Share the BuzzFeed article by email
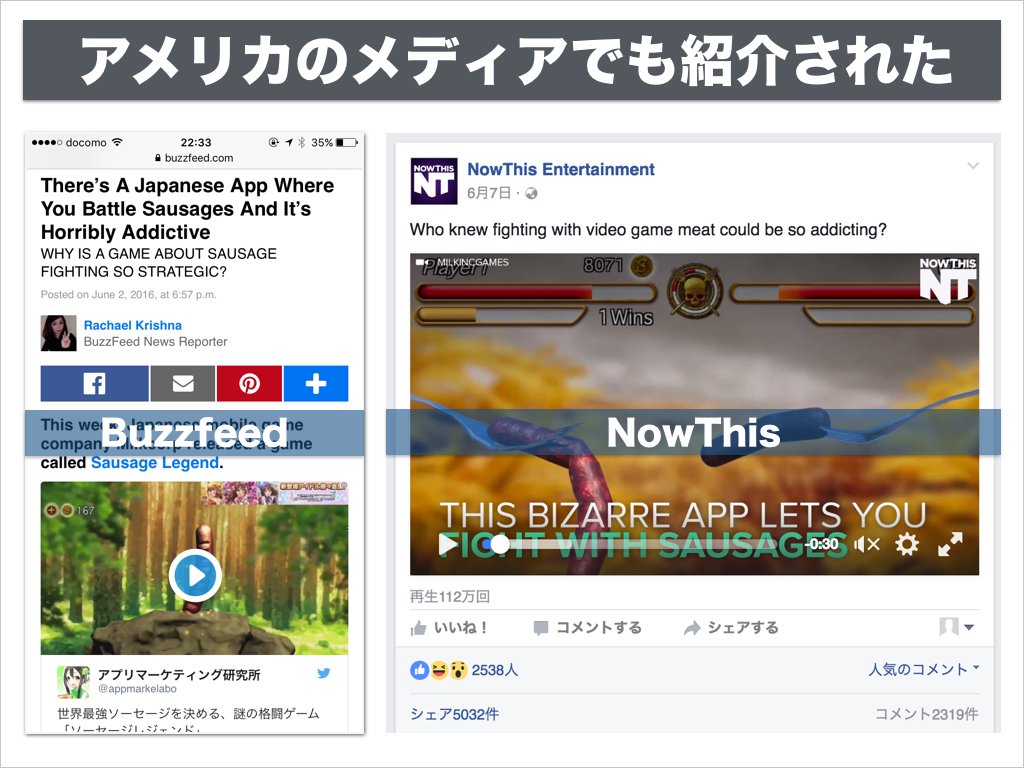Image resolution: width=1024 pixels, height=768 pixels. point(183,383)
